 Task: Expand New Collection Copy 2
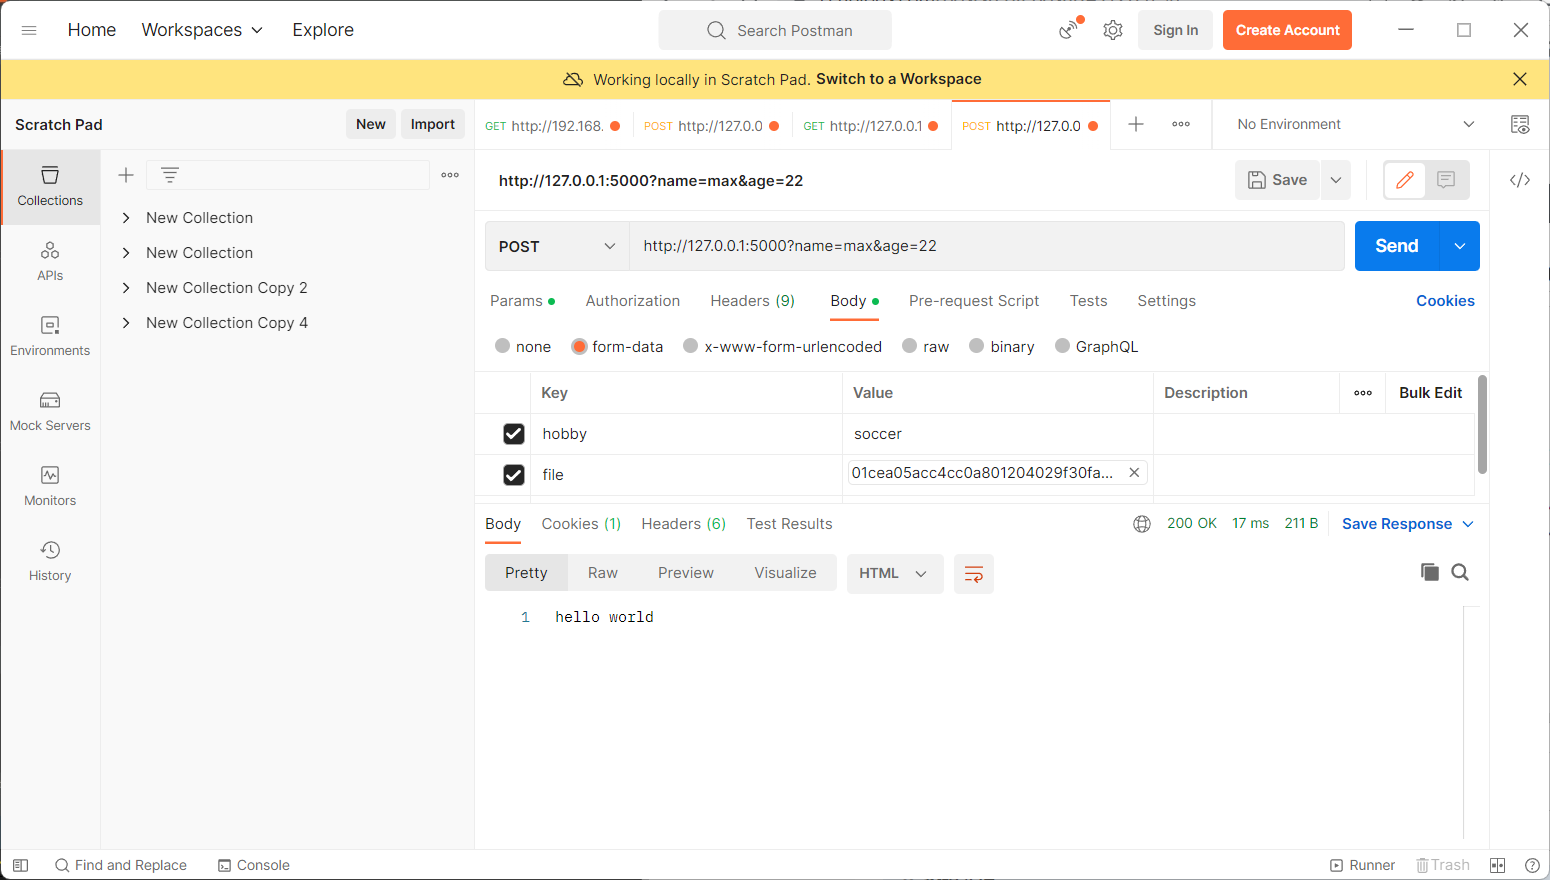click(126, 288)
